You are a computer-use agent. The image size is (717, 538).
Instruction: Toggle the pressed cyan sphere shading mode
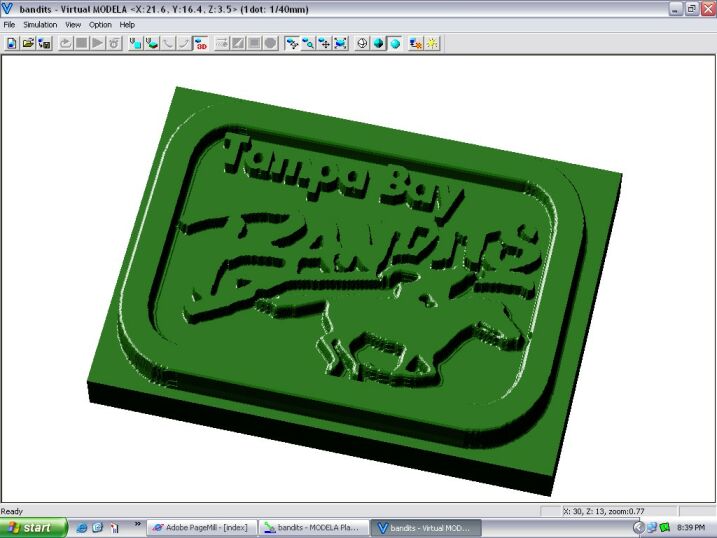[x=394, y=44]
